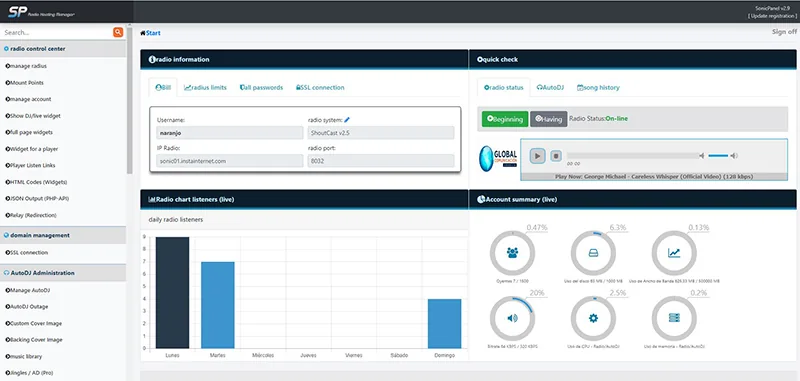This screenshot has height=381, width=800.
Task: Collapse the domain management section
Action: [63, 236]
